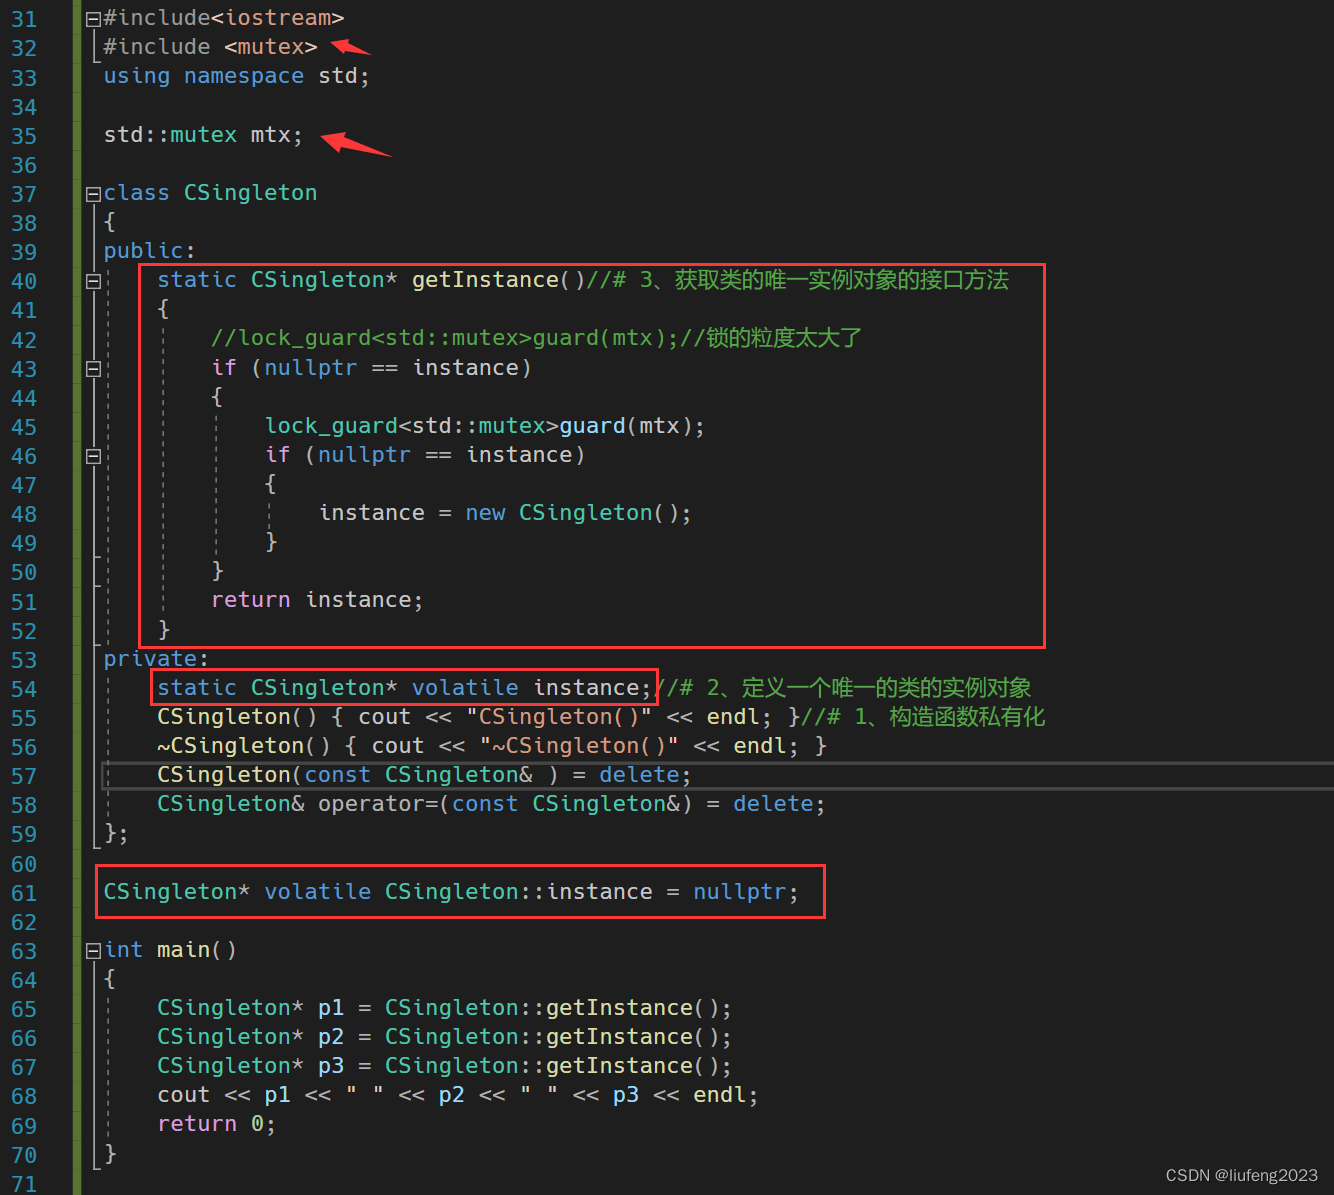The image size is (1334, 1195).
Task: Collapse the outer if (nullptr == instance) fold on line 43
Action: point(93,369)
